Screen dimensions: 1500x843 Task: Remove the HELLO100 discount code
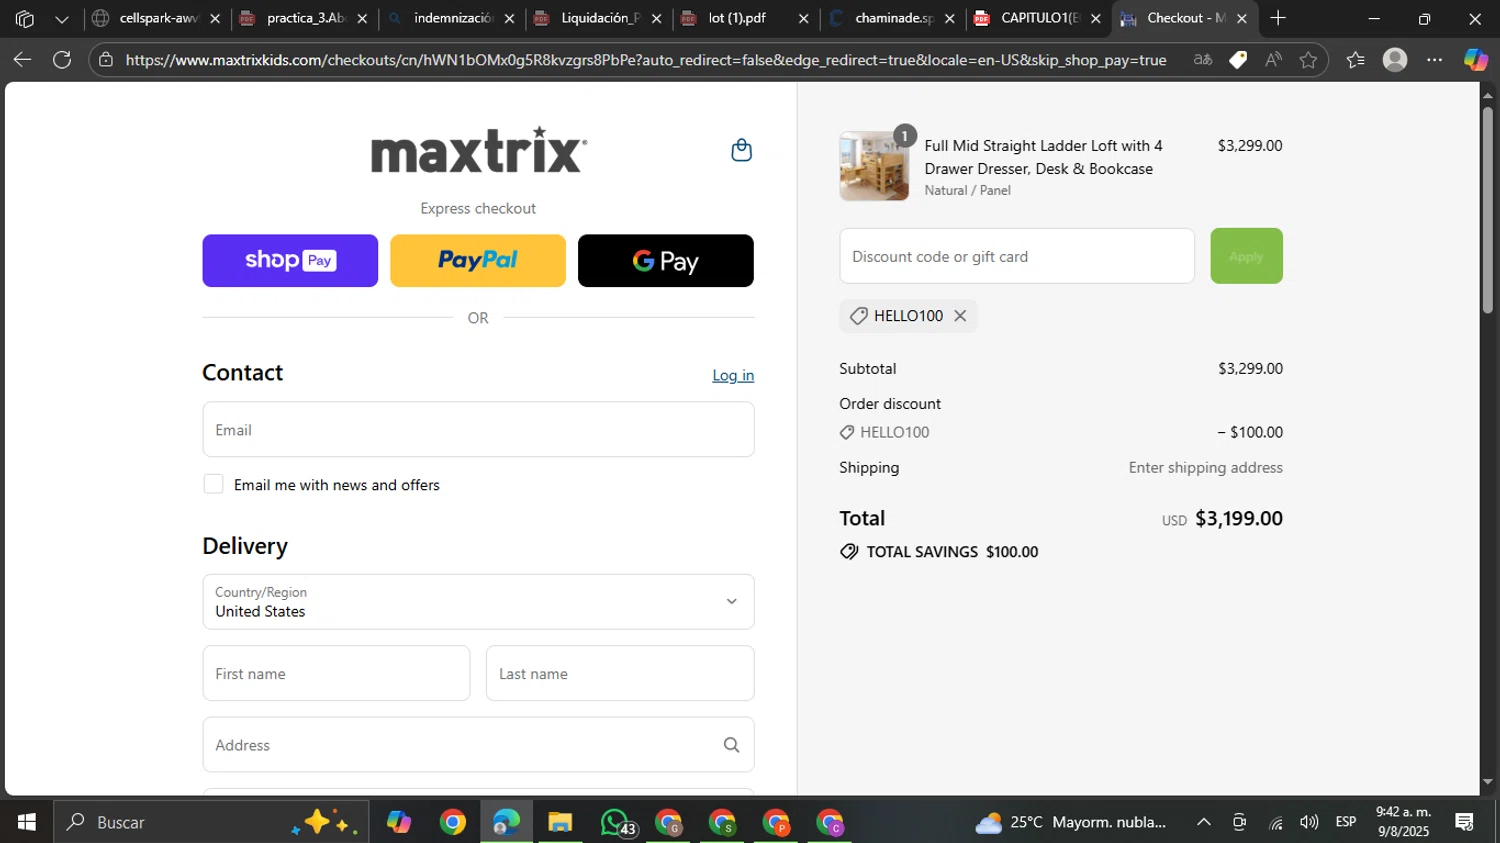[960, 316]
